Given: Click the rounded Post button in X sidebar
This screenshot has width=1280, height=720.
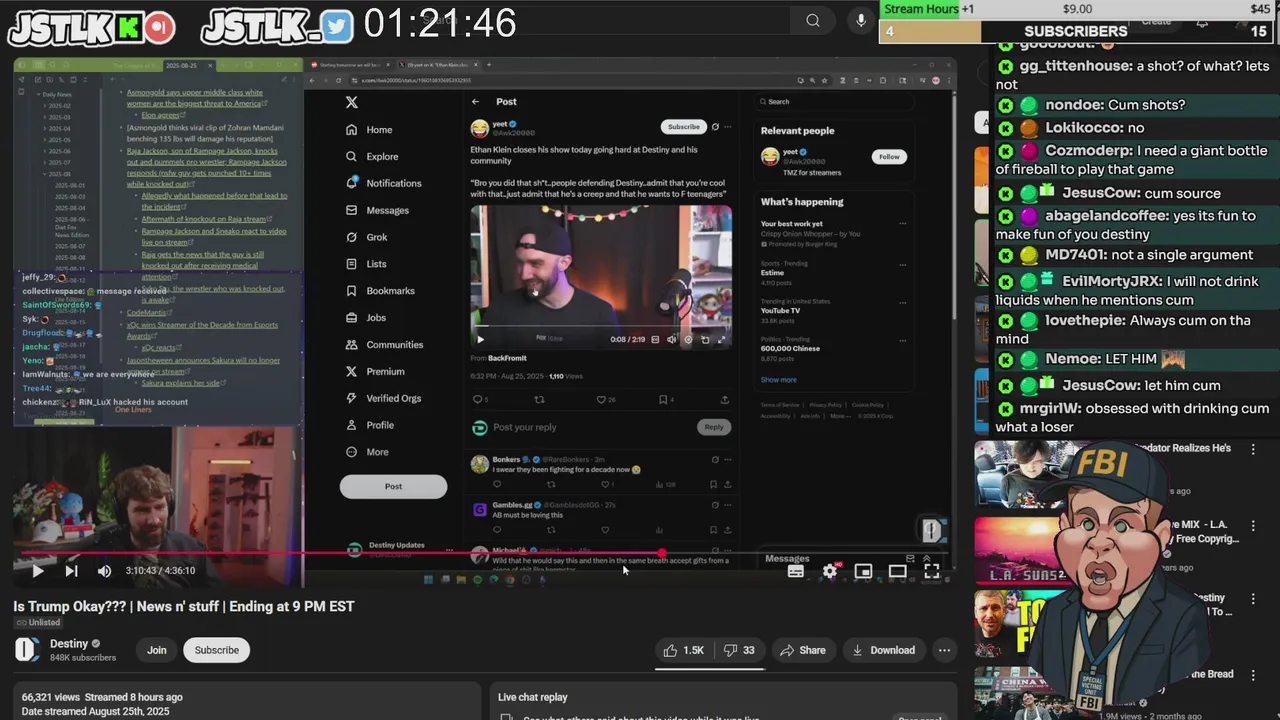Looking at the screenshot, I should (x=393, y=486).
